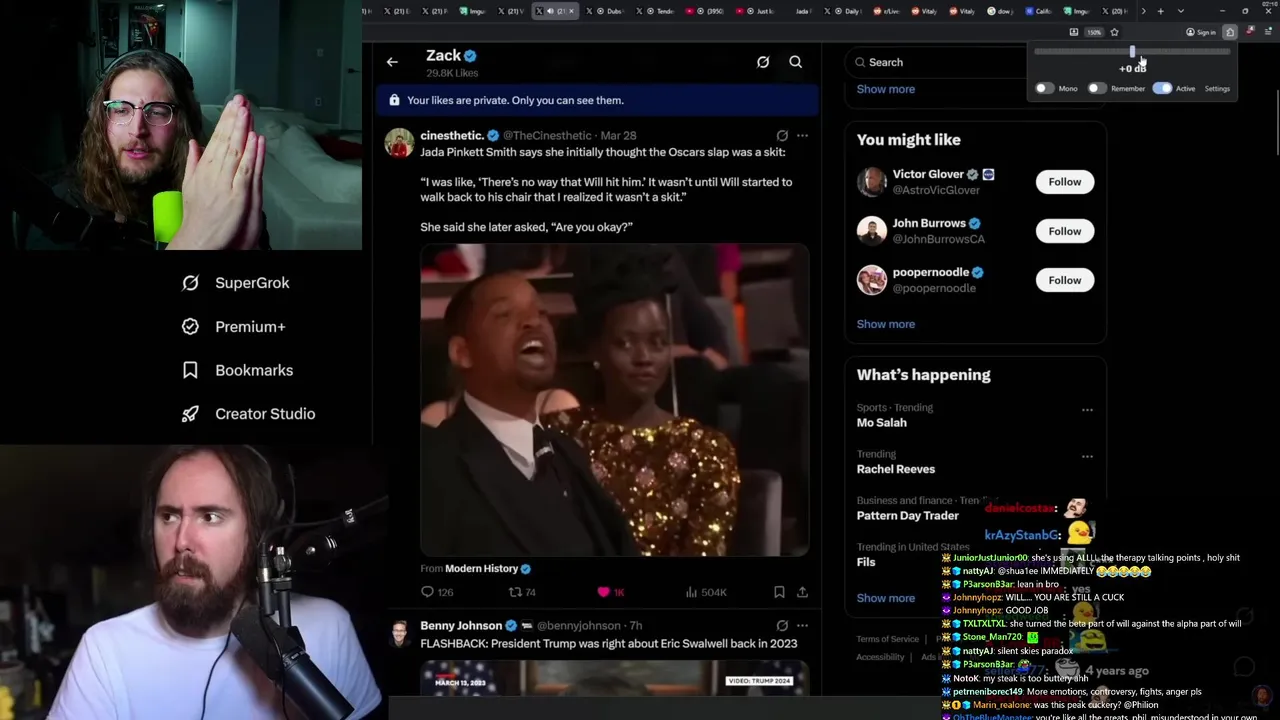Switch to the Jada browser tab
Screen dimensions: 1280x720
[804, 11]
